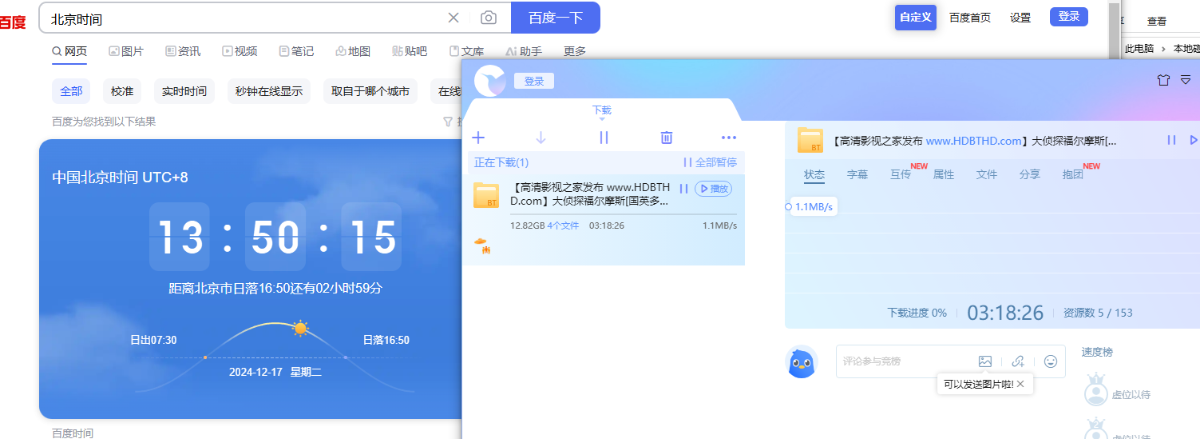Click the camera image search icon in Baidu
This screenshot has height=439, width=1200.
(x=488, y=18)
